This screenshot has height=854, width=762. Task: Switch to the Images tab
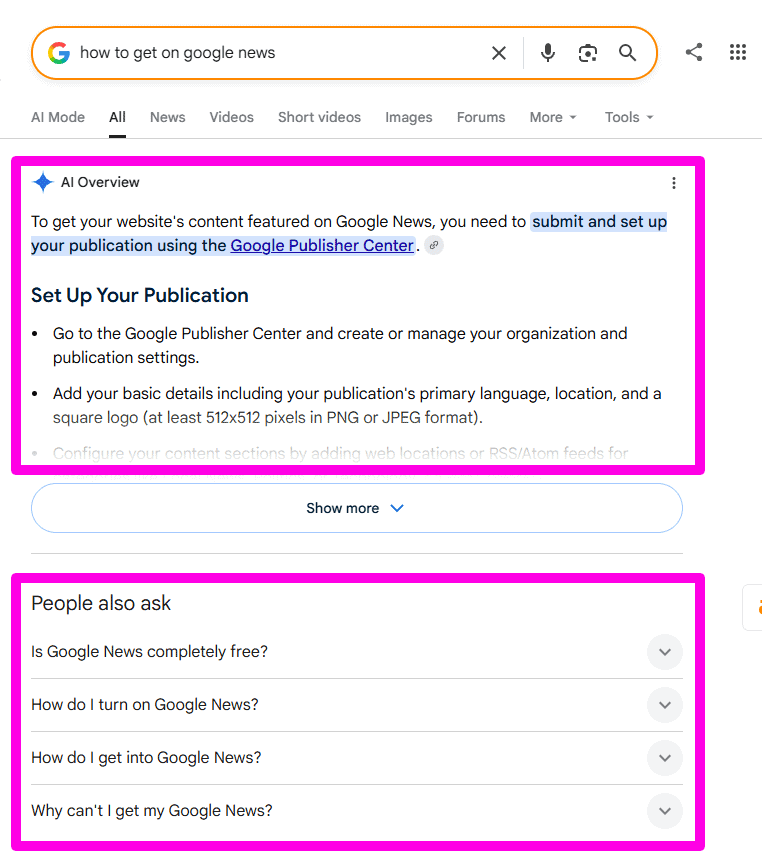(409, 117)
